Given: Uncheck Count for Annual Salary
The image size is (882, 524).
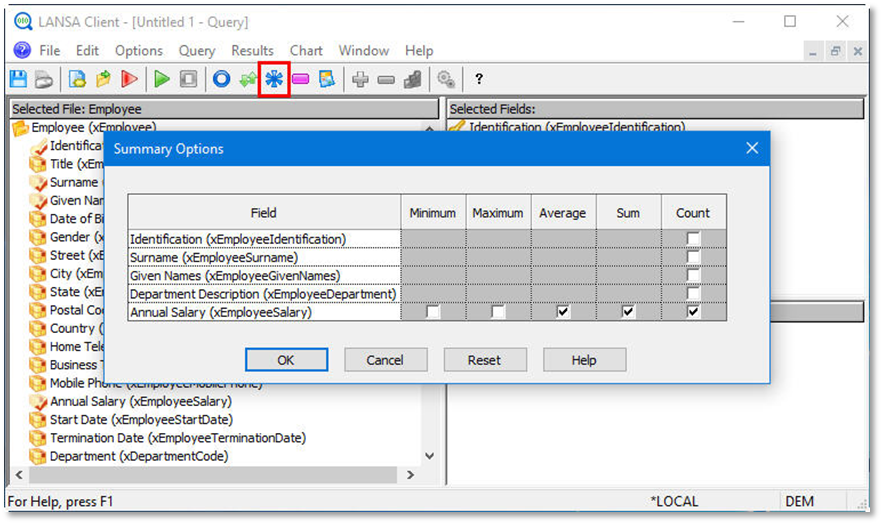Looking at the screenshot, I should point(693,311).
